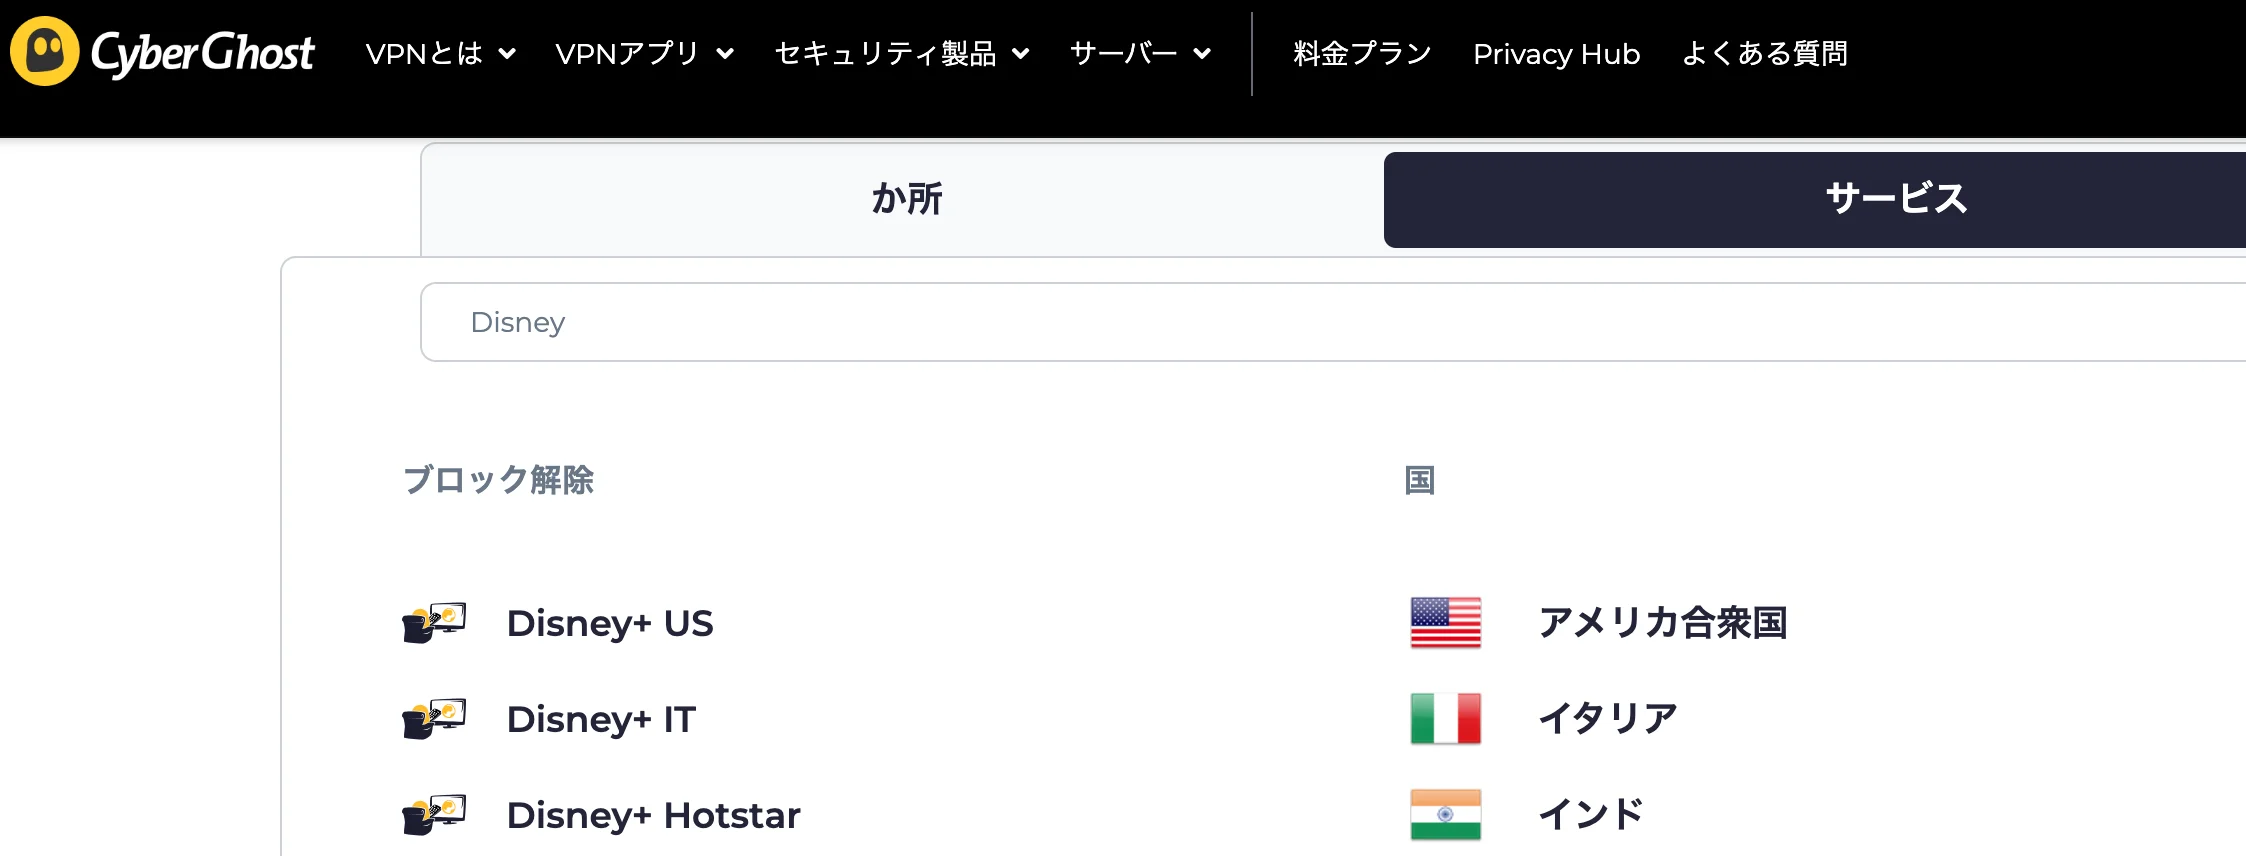Click the CyberGhost wordmark text
This screenshot has width=2246, height=856.
(x=203, y=53)
